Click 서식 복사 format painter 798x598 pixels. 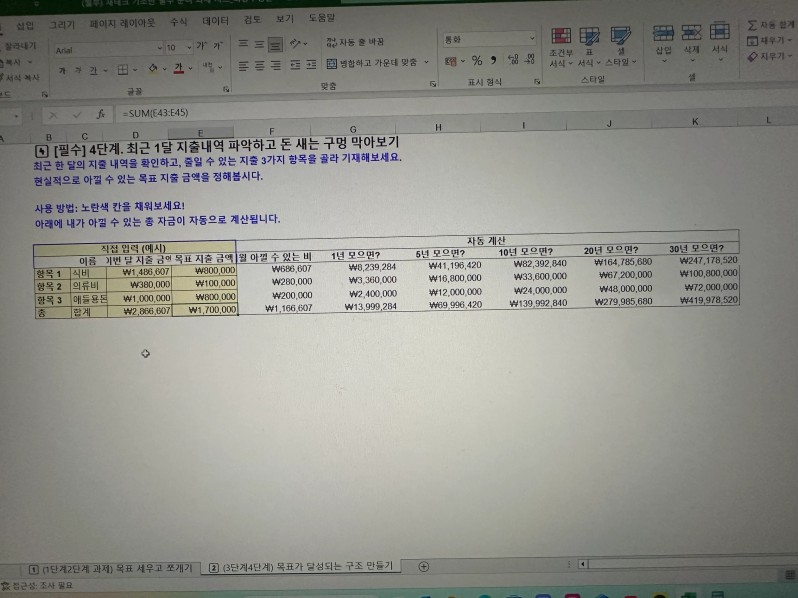pos(20,78)
